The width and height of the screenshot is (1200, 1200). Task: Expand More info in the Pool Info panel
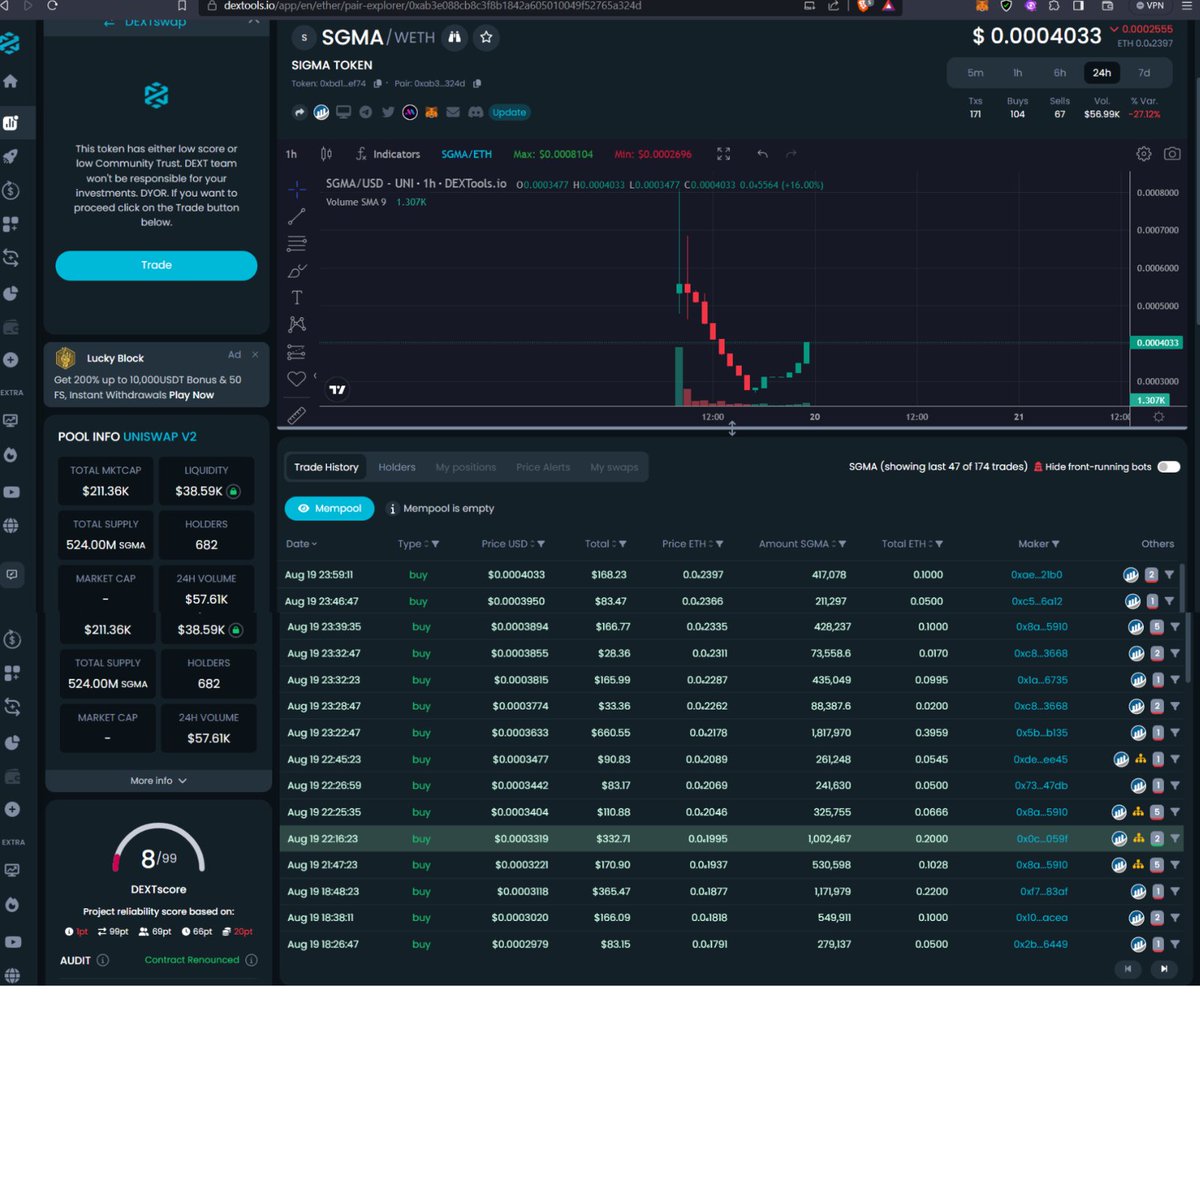click(x=157, y=780)
